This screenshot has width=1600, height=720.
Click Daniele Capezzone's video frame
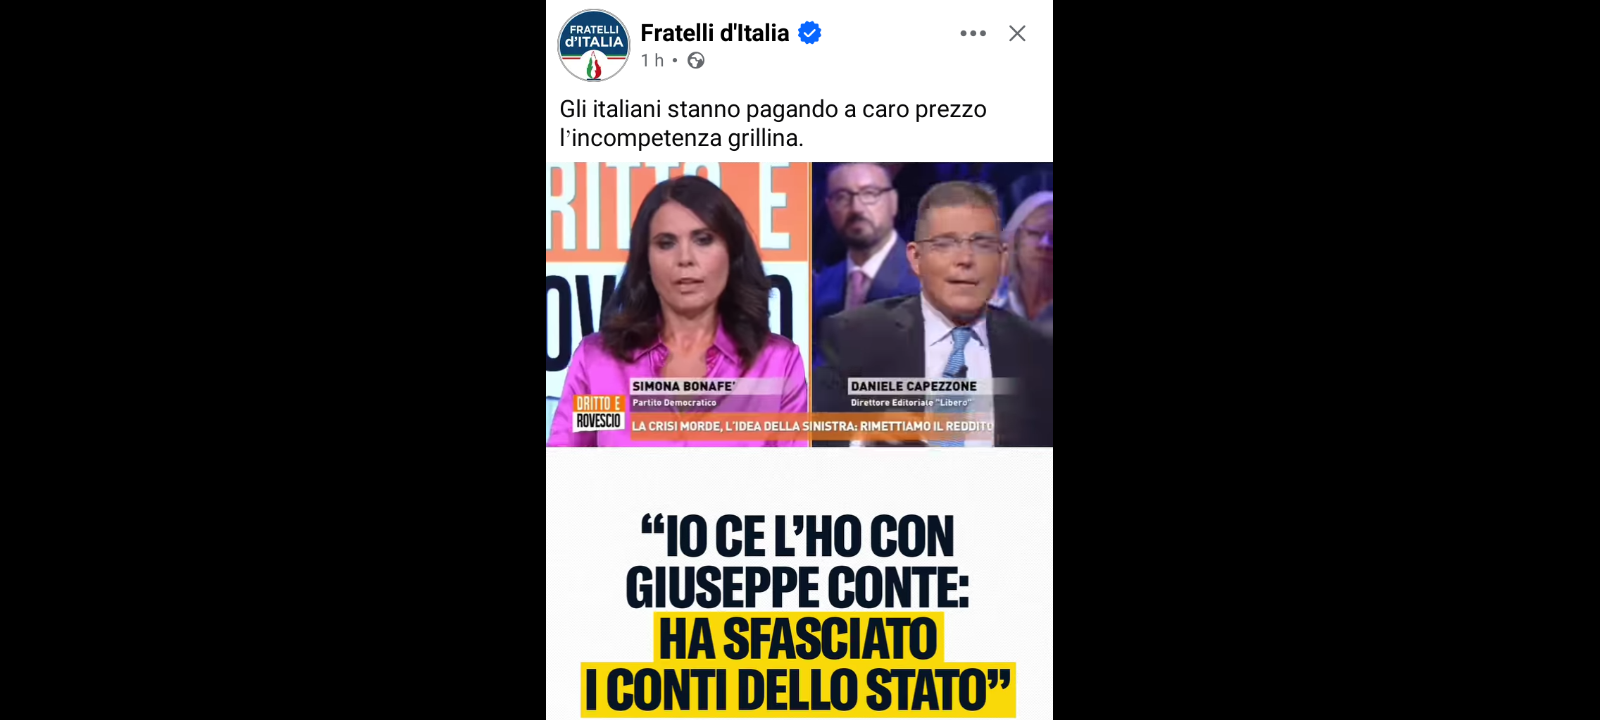932,304
